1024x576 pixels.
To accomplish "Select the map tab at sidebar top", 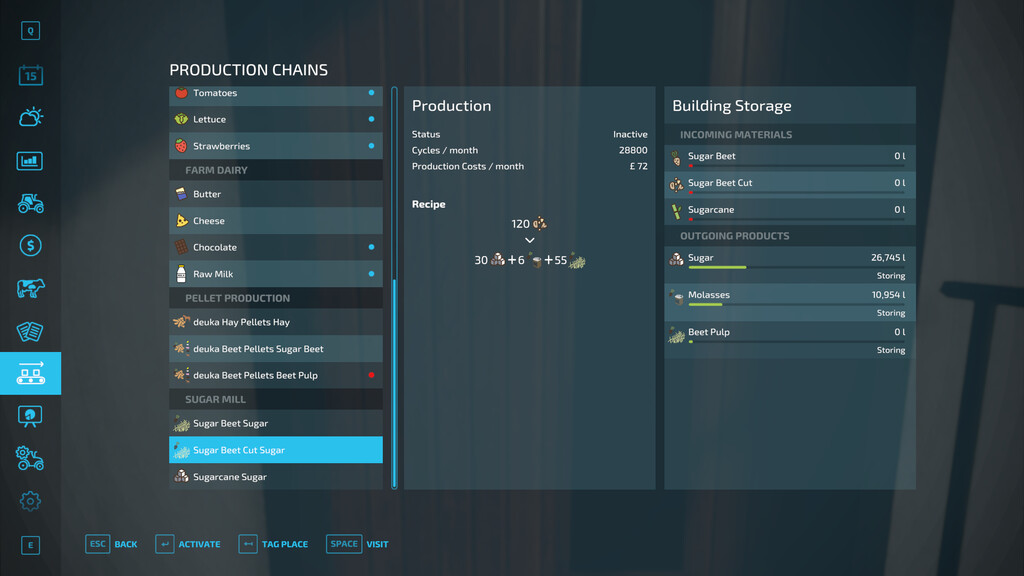I will [x=30, y=31].
